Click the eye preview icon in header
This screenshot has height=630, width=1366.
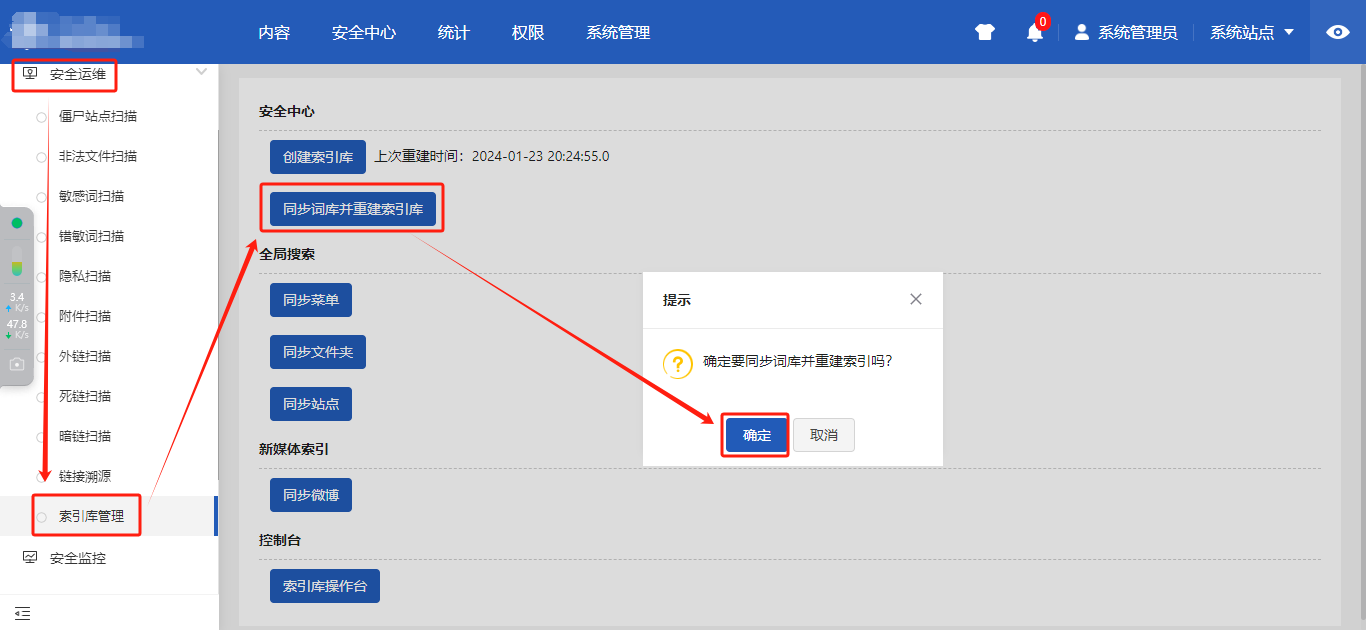click(x=1337, y=32)
